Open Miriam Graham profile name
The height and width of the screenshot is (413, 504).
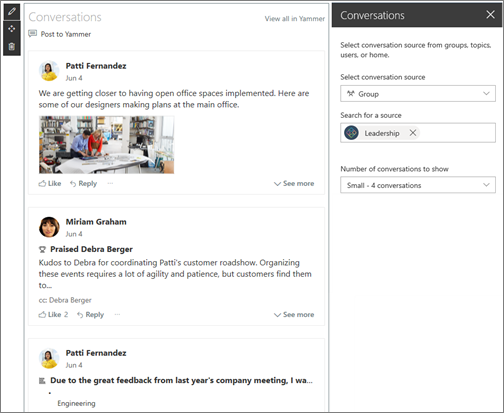(96, 222)
